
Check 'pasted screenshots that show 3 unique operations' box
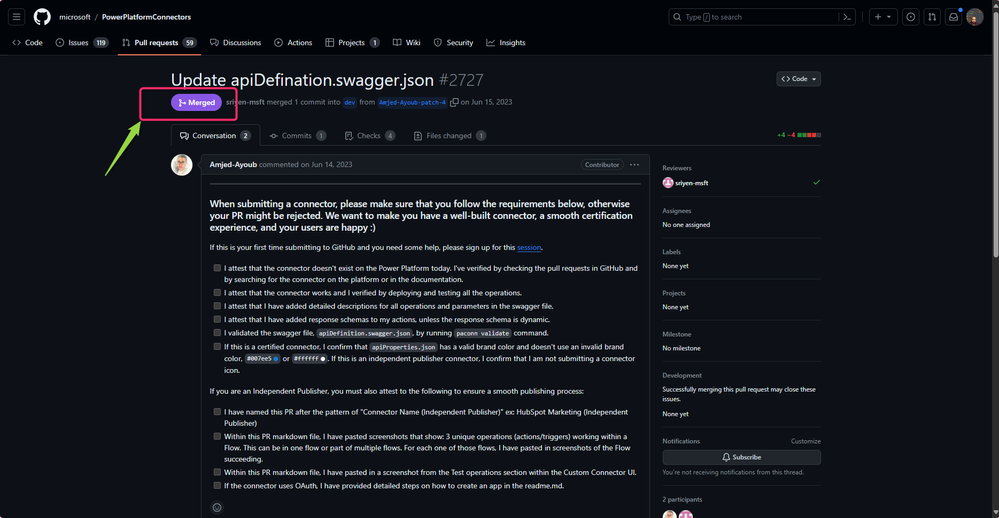pyautogui.click(x=217, y=436)
